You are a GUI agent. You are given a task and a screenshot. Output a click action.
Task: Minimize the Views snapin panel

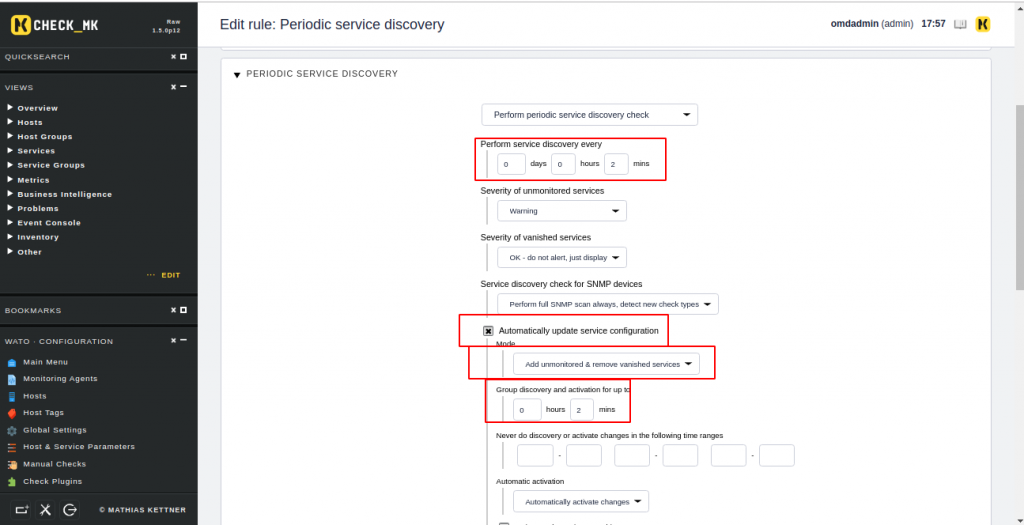(x=184, y=87)
